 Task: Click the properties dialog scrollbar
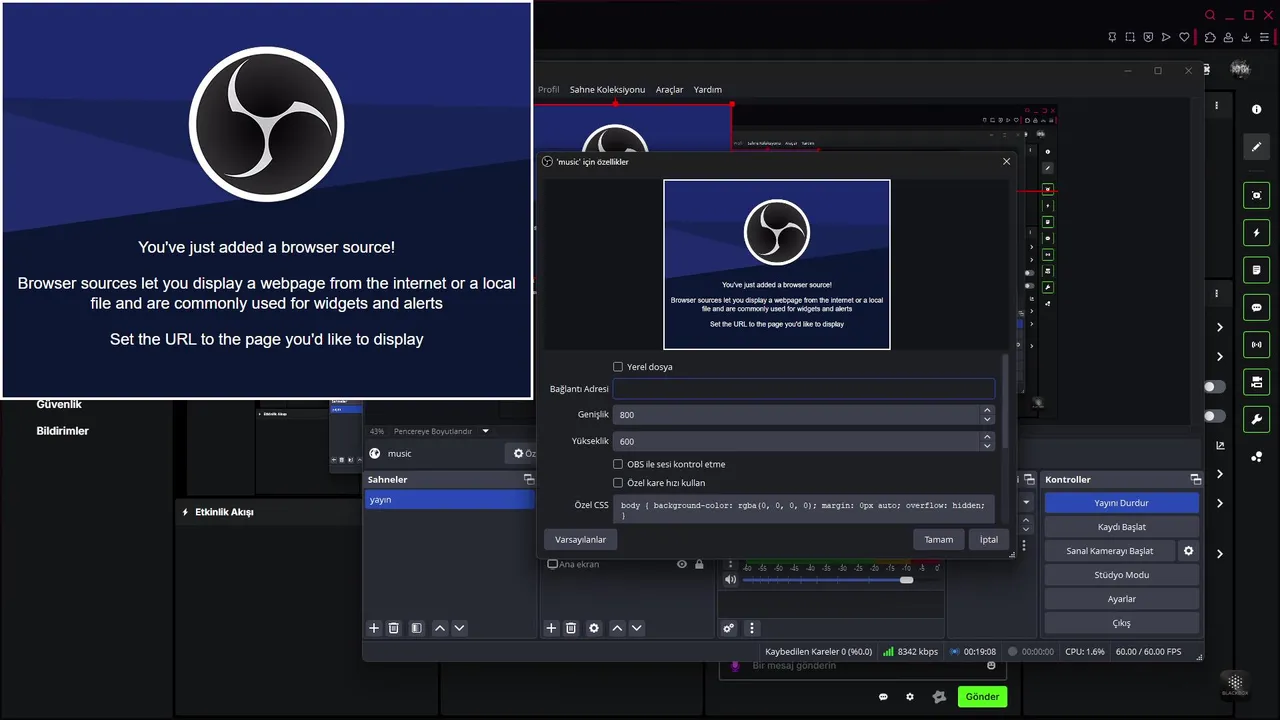[1005, 400]
